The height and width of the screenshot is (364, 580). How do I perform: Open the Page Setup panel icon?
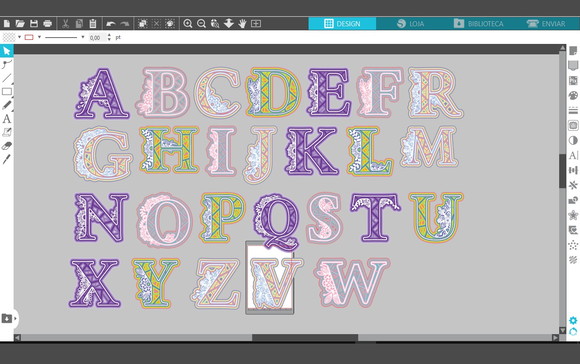click(573, 51)
